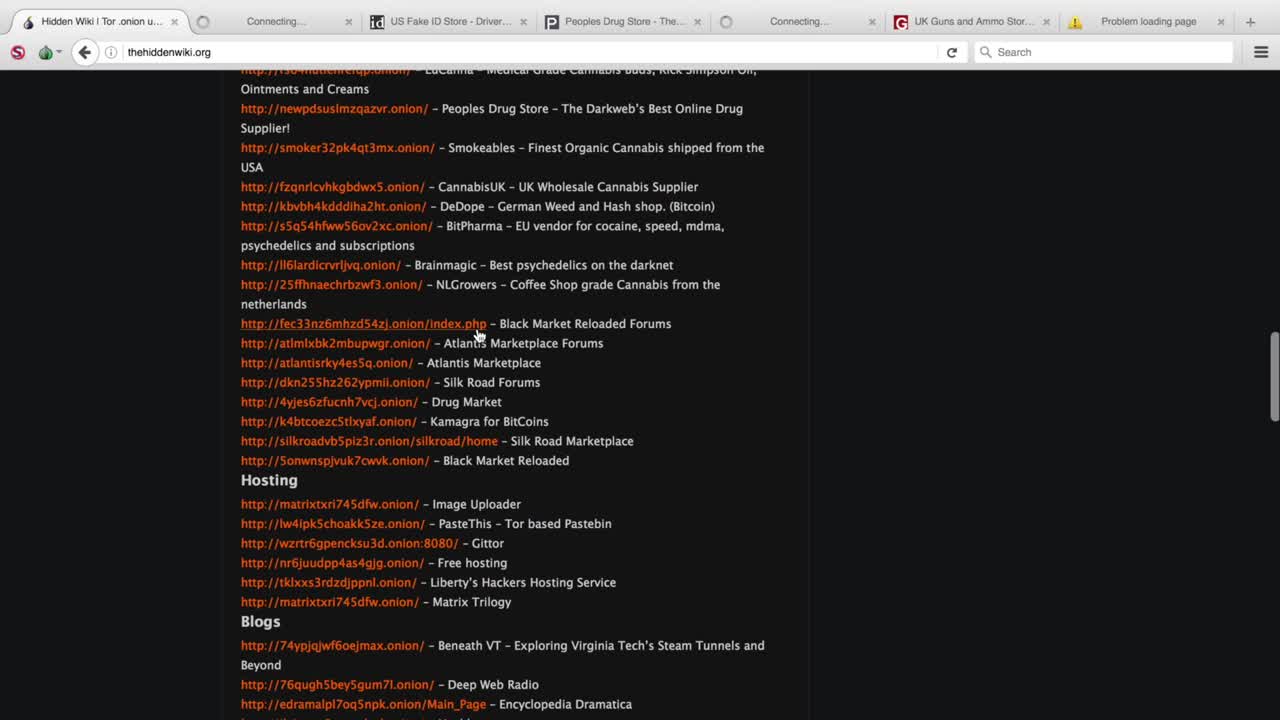Viewport: 1280px width, 720px height.
Task: Close the UK Guns and Ammo Store tab
Action: (1046, 22)
